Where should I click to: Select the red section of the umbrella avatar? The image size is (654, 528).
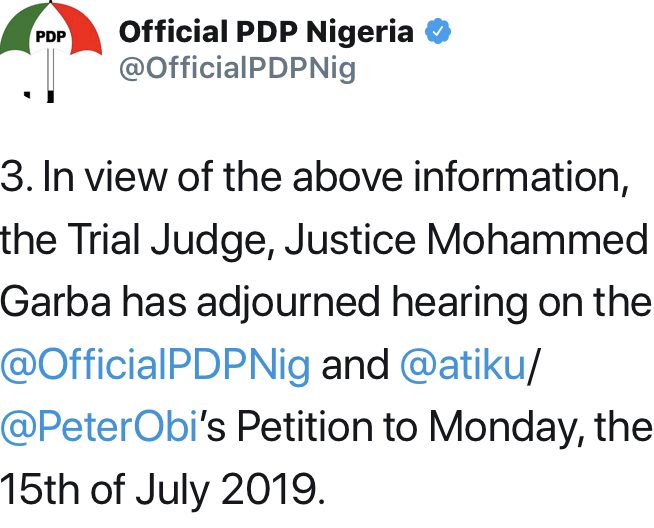click(x=79, y=29)
